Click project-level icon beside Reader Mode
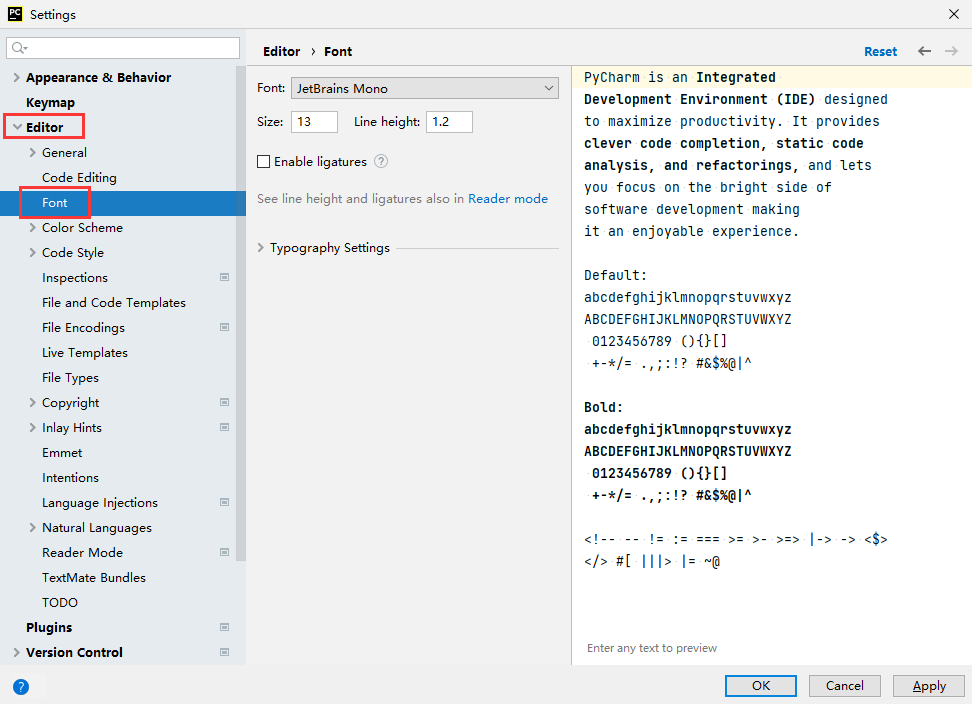Viewport: 972px width, 704px height. pos(224,552)
